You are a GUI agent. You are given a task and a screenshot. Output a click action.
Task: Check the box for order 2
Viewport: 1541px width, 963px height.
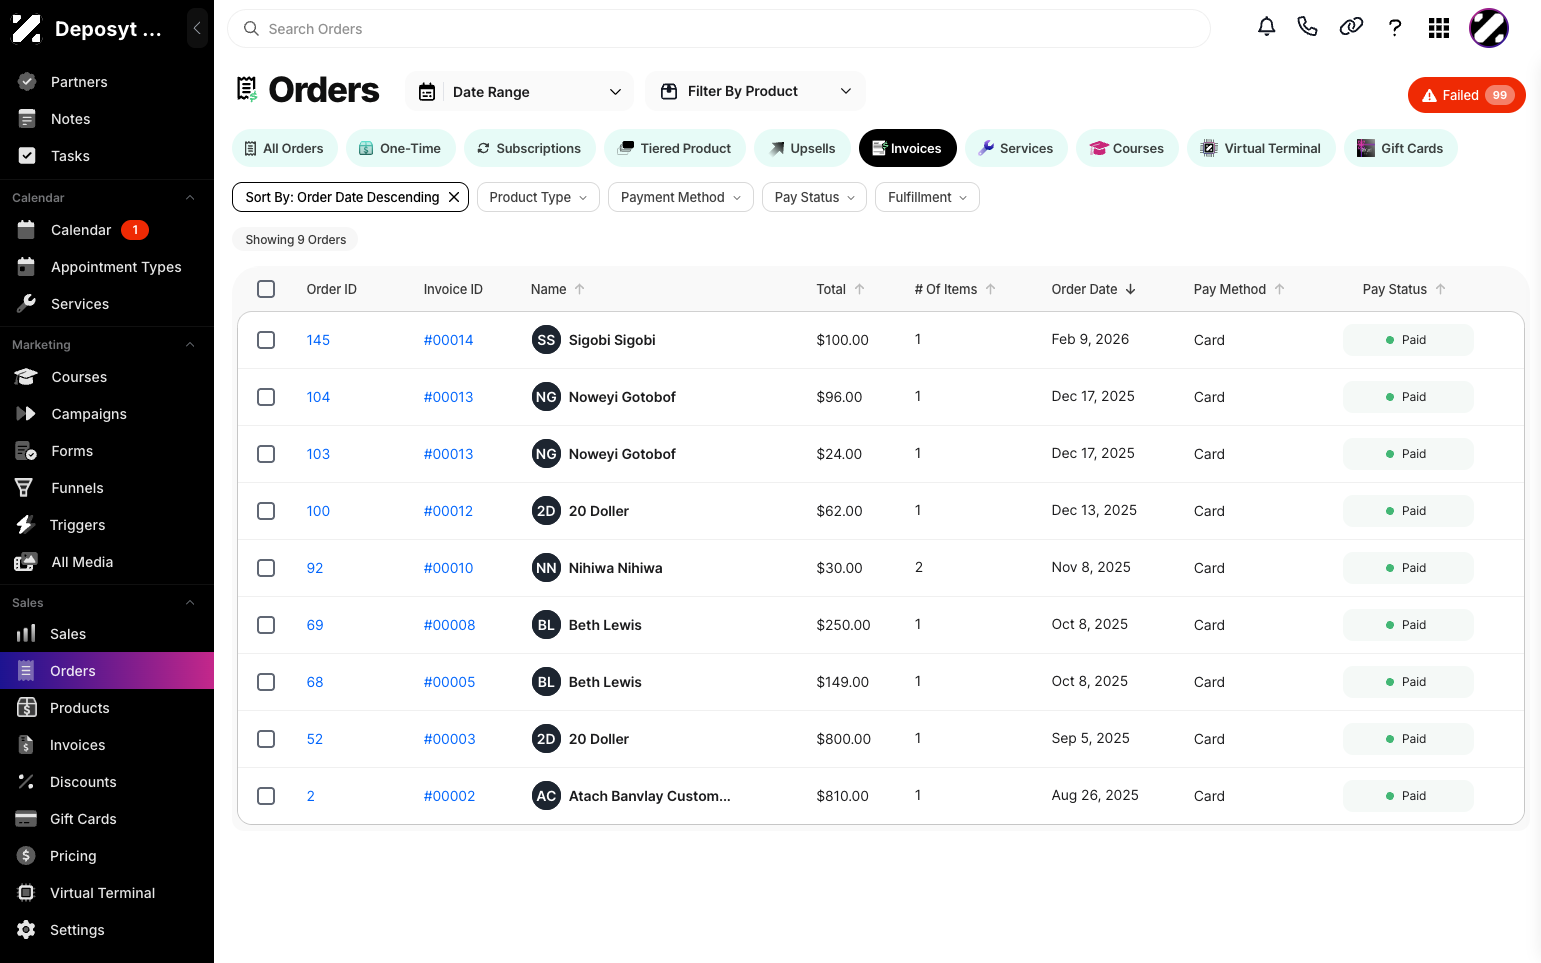[266, 796]
